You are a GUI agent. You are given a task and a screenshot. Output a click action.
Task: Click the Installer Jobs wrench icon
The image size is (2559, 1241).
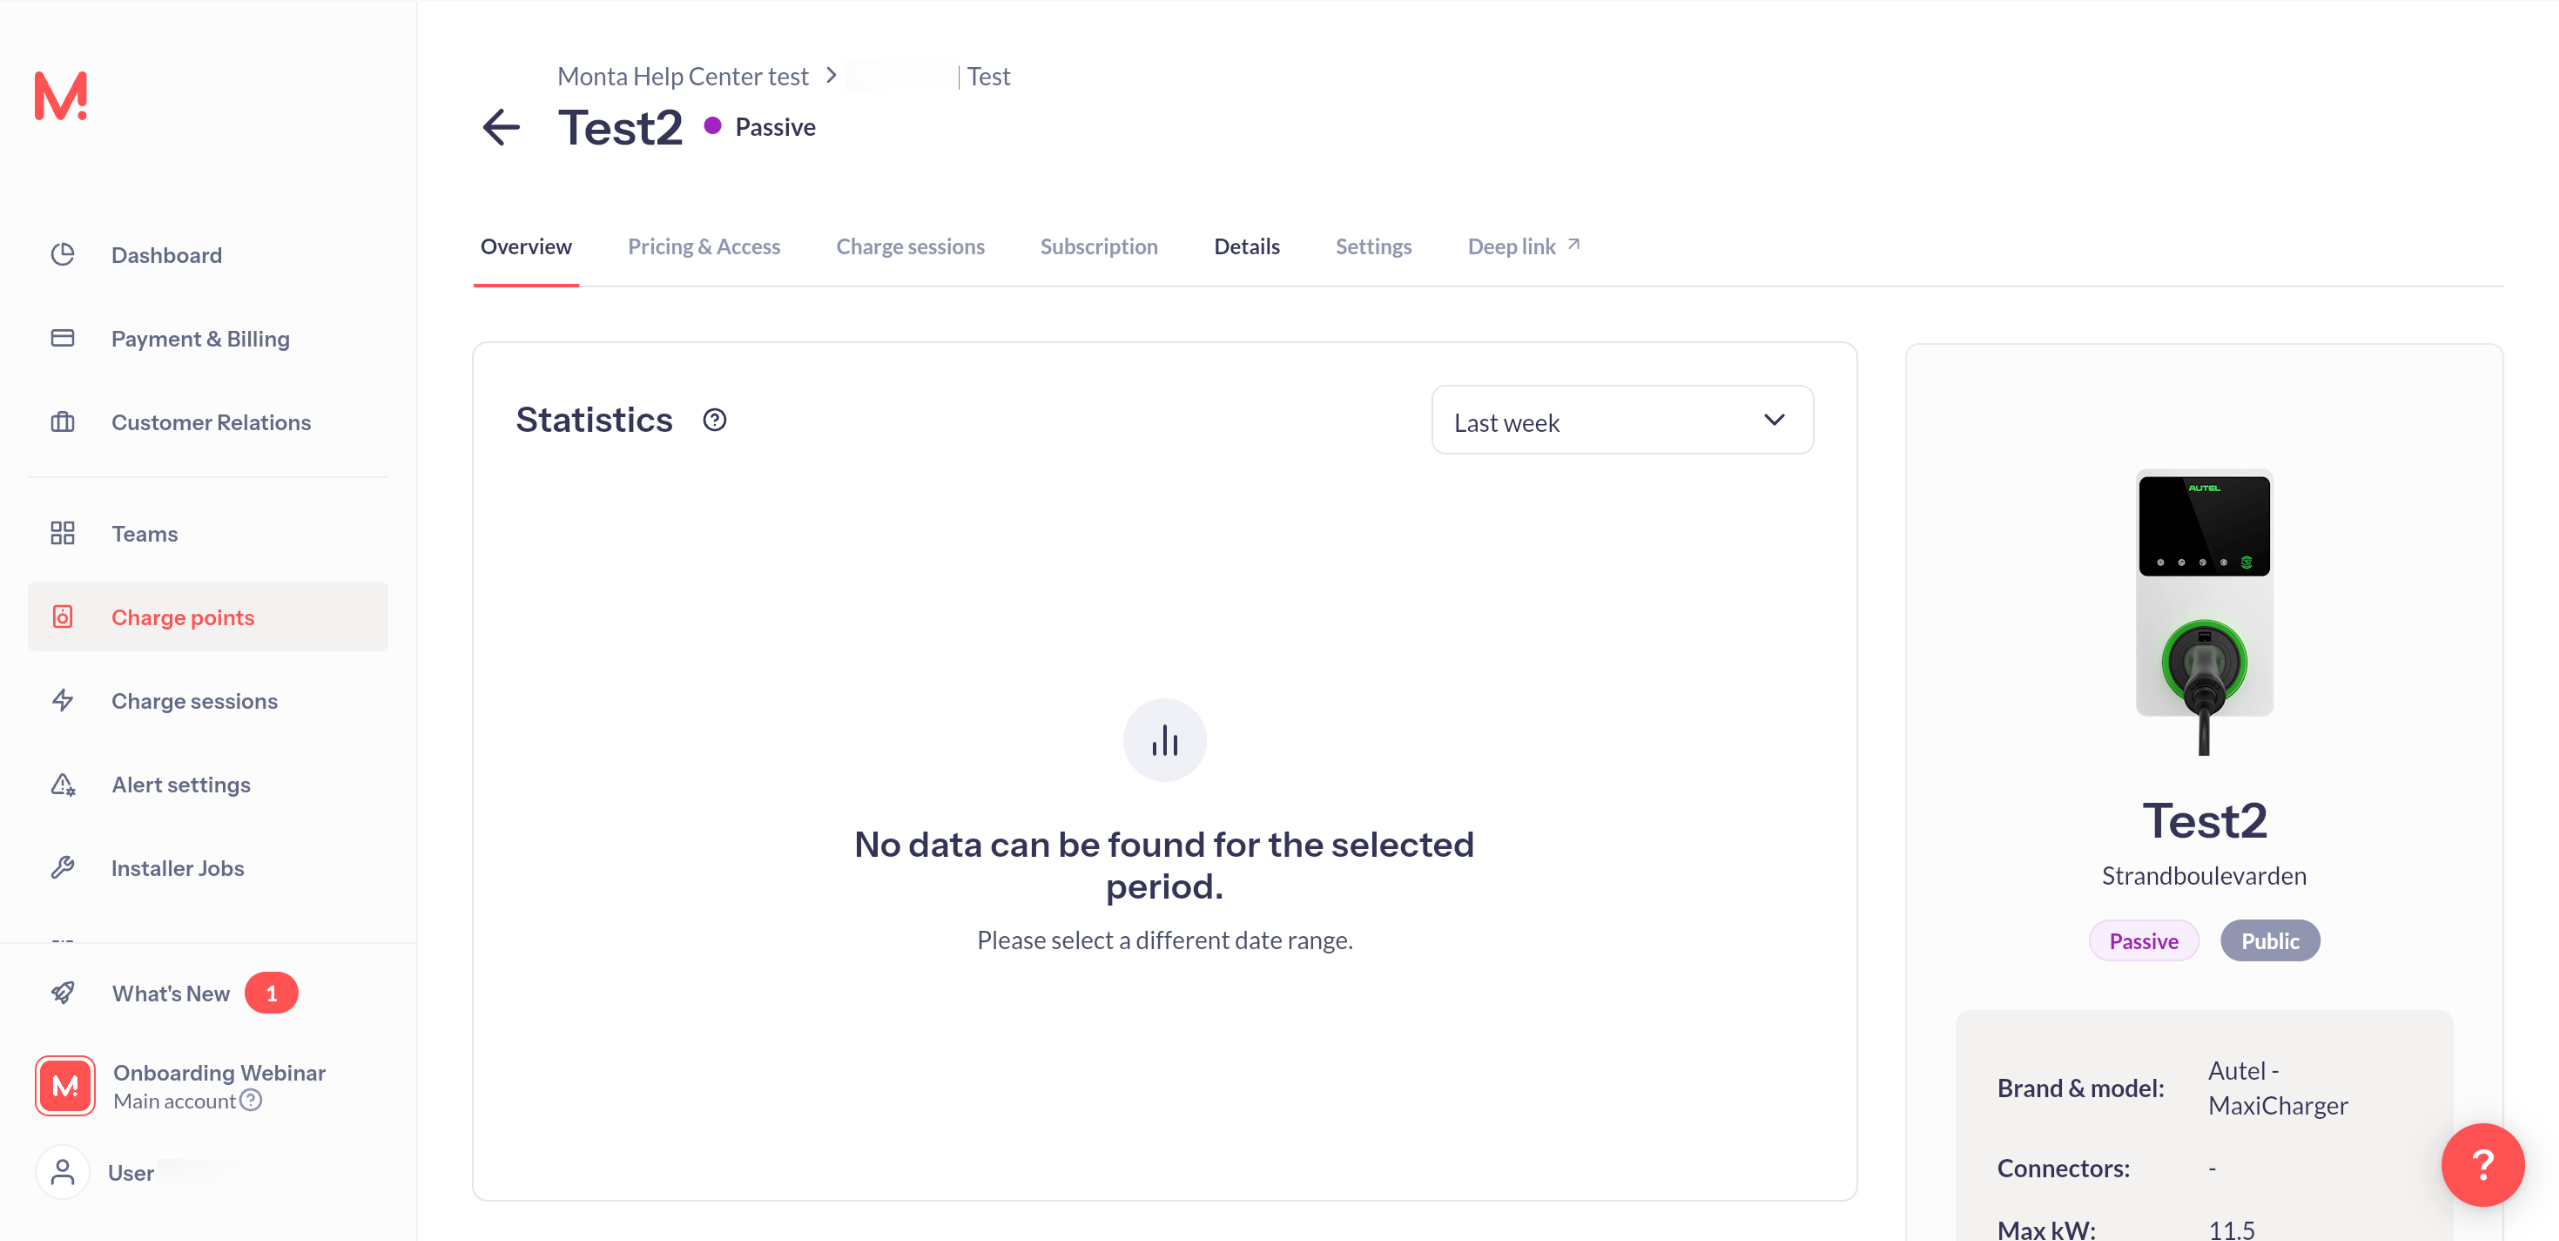(63, 867)
